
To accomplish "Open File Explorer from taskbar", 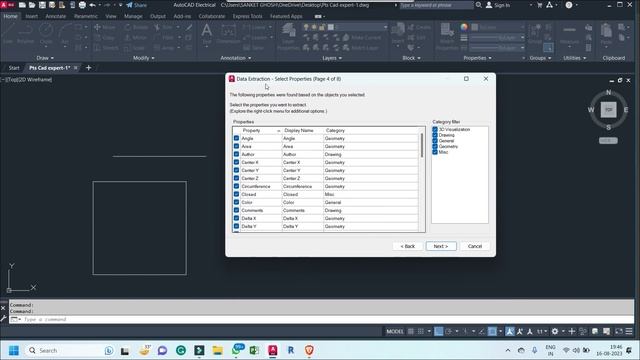I will click(218, 350).
